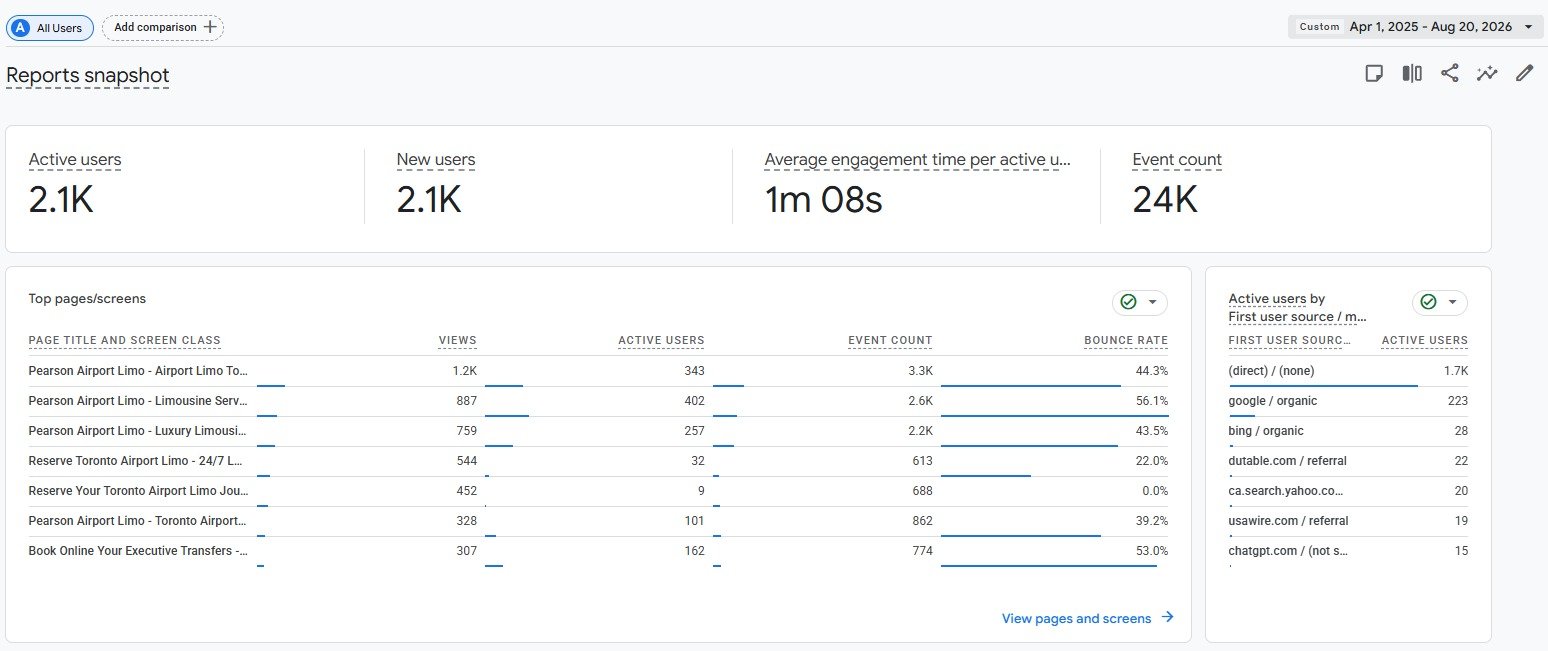Select the Pearson Airport Limo - Limousine Serv… row
Viewport: 1548px width, 651px height.
[x=598, y=401]
